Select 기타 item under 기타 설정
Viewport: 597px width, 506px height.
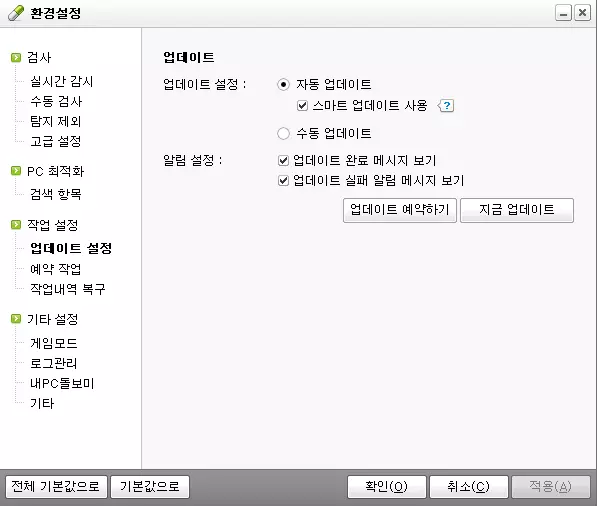click(42, 403)
